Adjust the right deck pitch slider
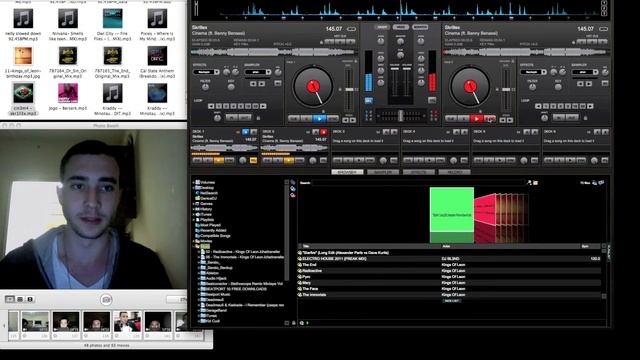This screenshot has width=640, height=360. click(x=506, y=89)
